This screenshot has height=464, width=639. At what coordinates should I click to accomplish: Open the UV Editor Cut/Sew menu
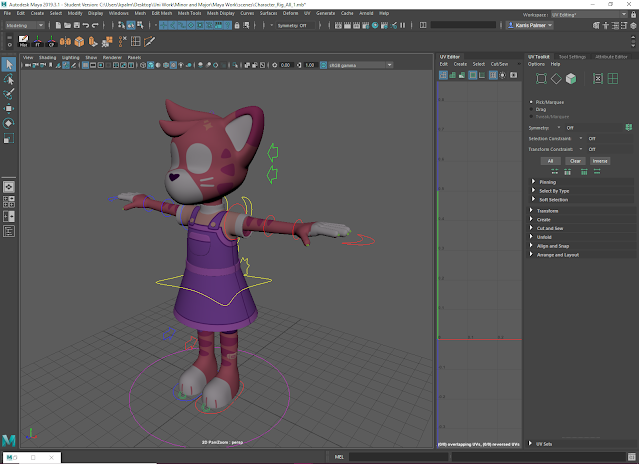tap(499, 64)
